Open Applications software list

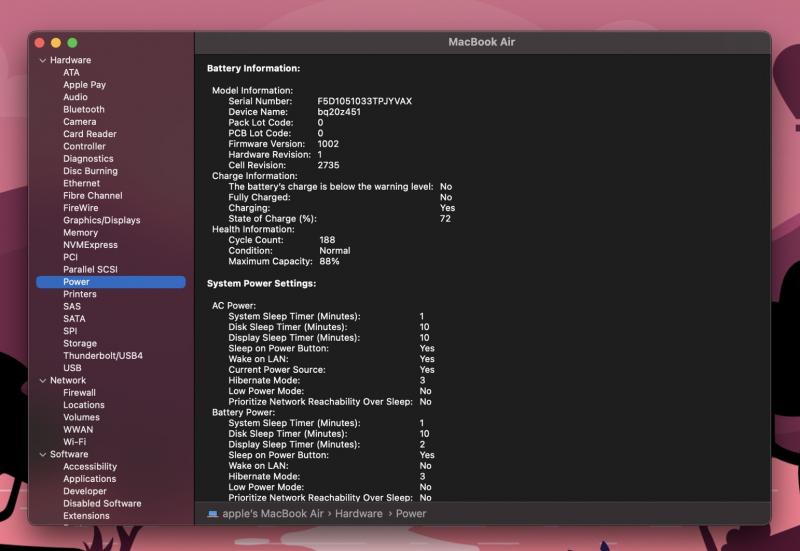tap(89, 479)
